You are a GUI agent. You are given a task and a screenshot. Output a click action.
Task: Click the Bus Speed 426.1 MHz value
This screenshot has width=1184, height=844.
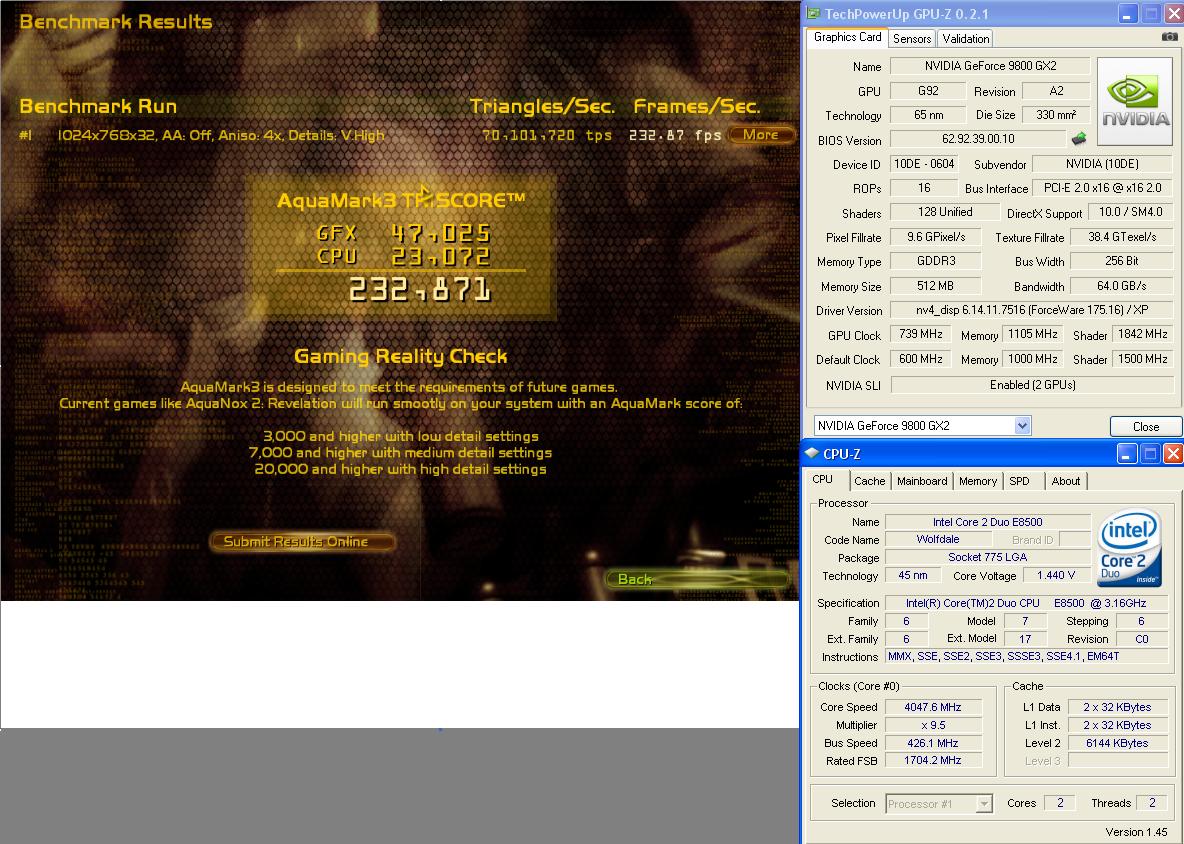click(x=933, y=744)
